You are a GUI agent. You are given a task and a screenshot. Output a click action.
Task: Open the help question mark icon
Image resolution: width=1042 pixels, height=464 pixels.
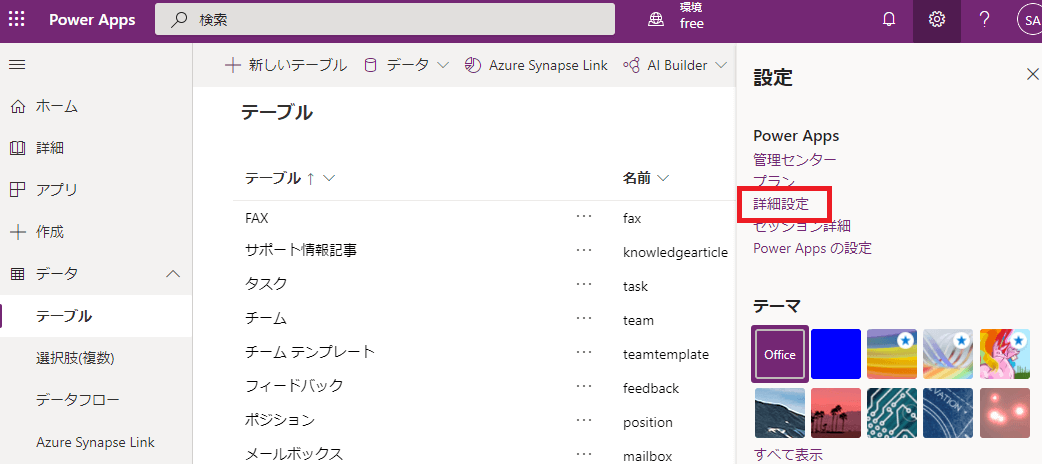tap(984, 20)
